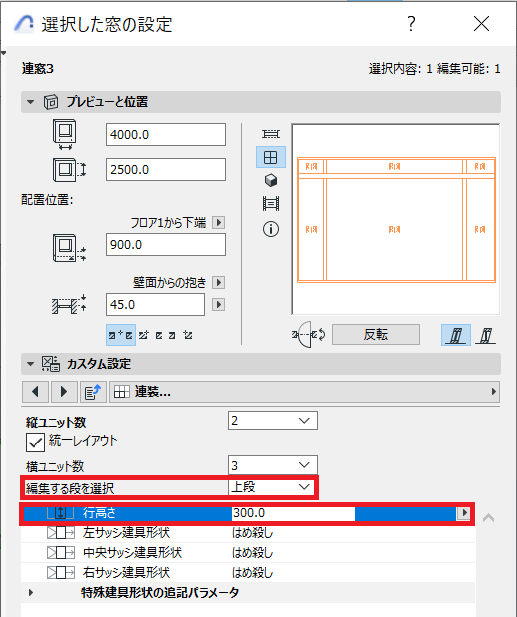Select the 2D symbol preview icon
Viewport: 517px width, 617px height.
(271, 134)
